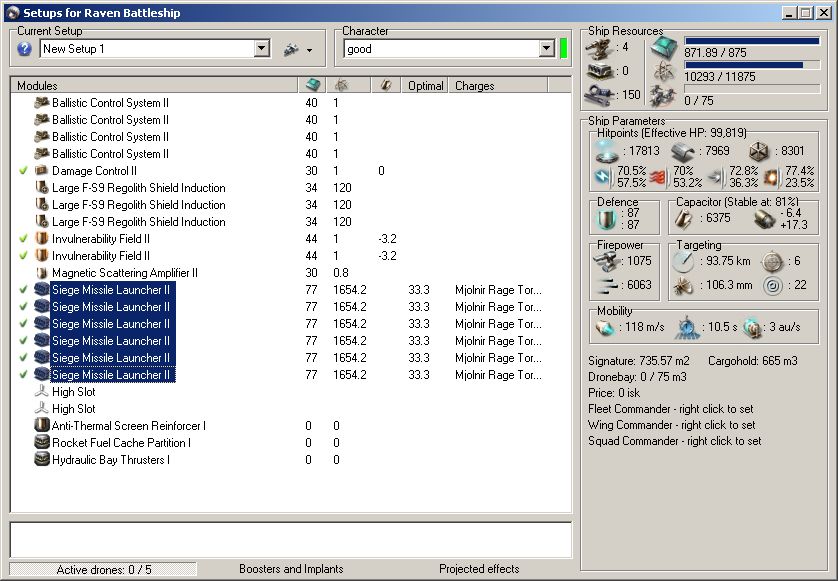Click the shield hitpoints icon

click(x=606, y=151)
